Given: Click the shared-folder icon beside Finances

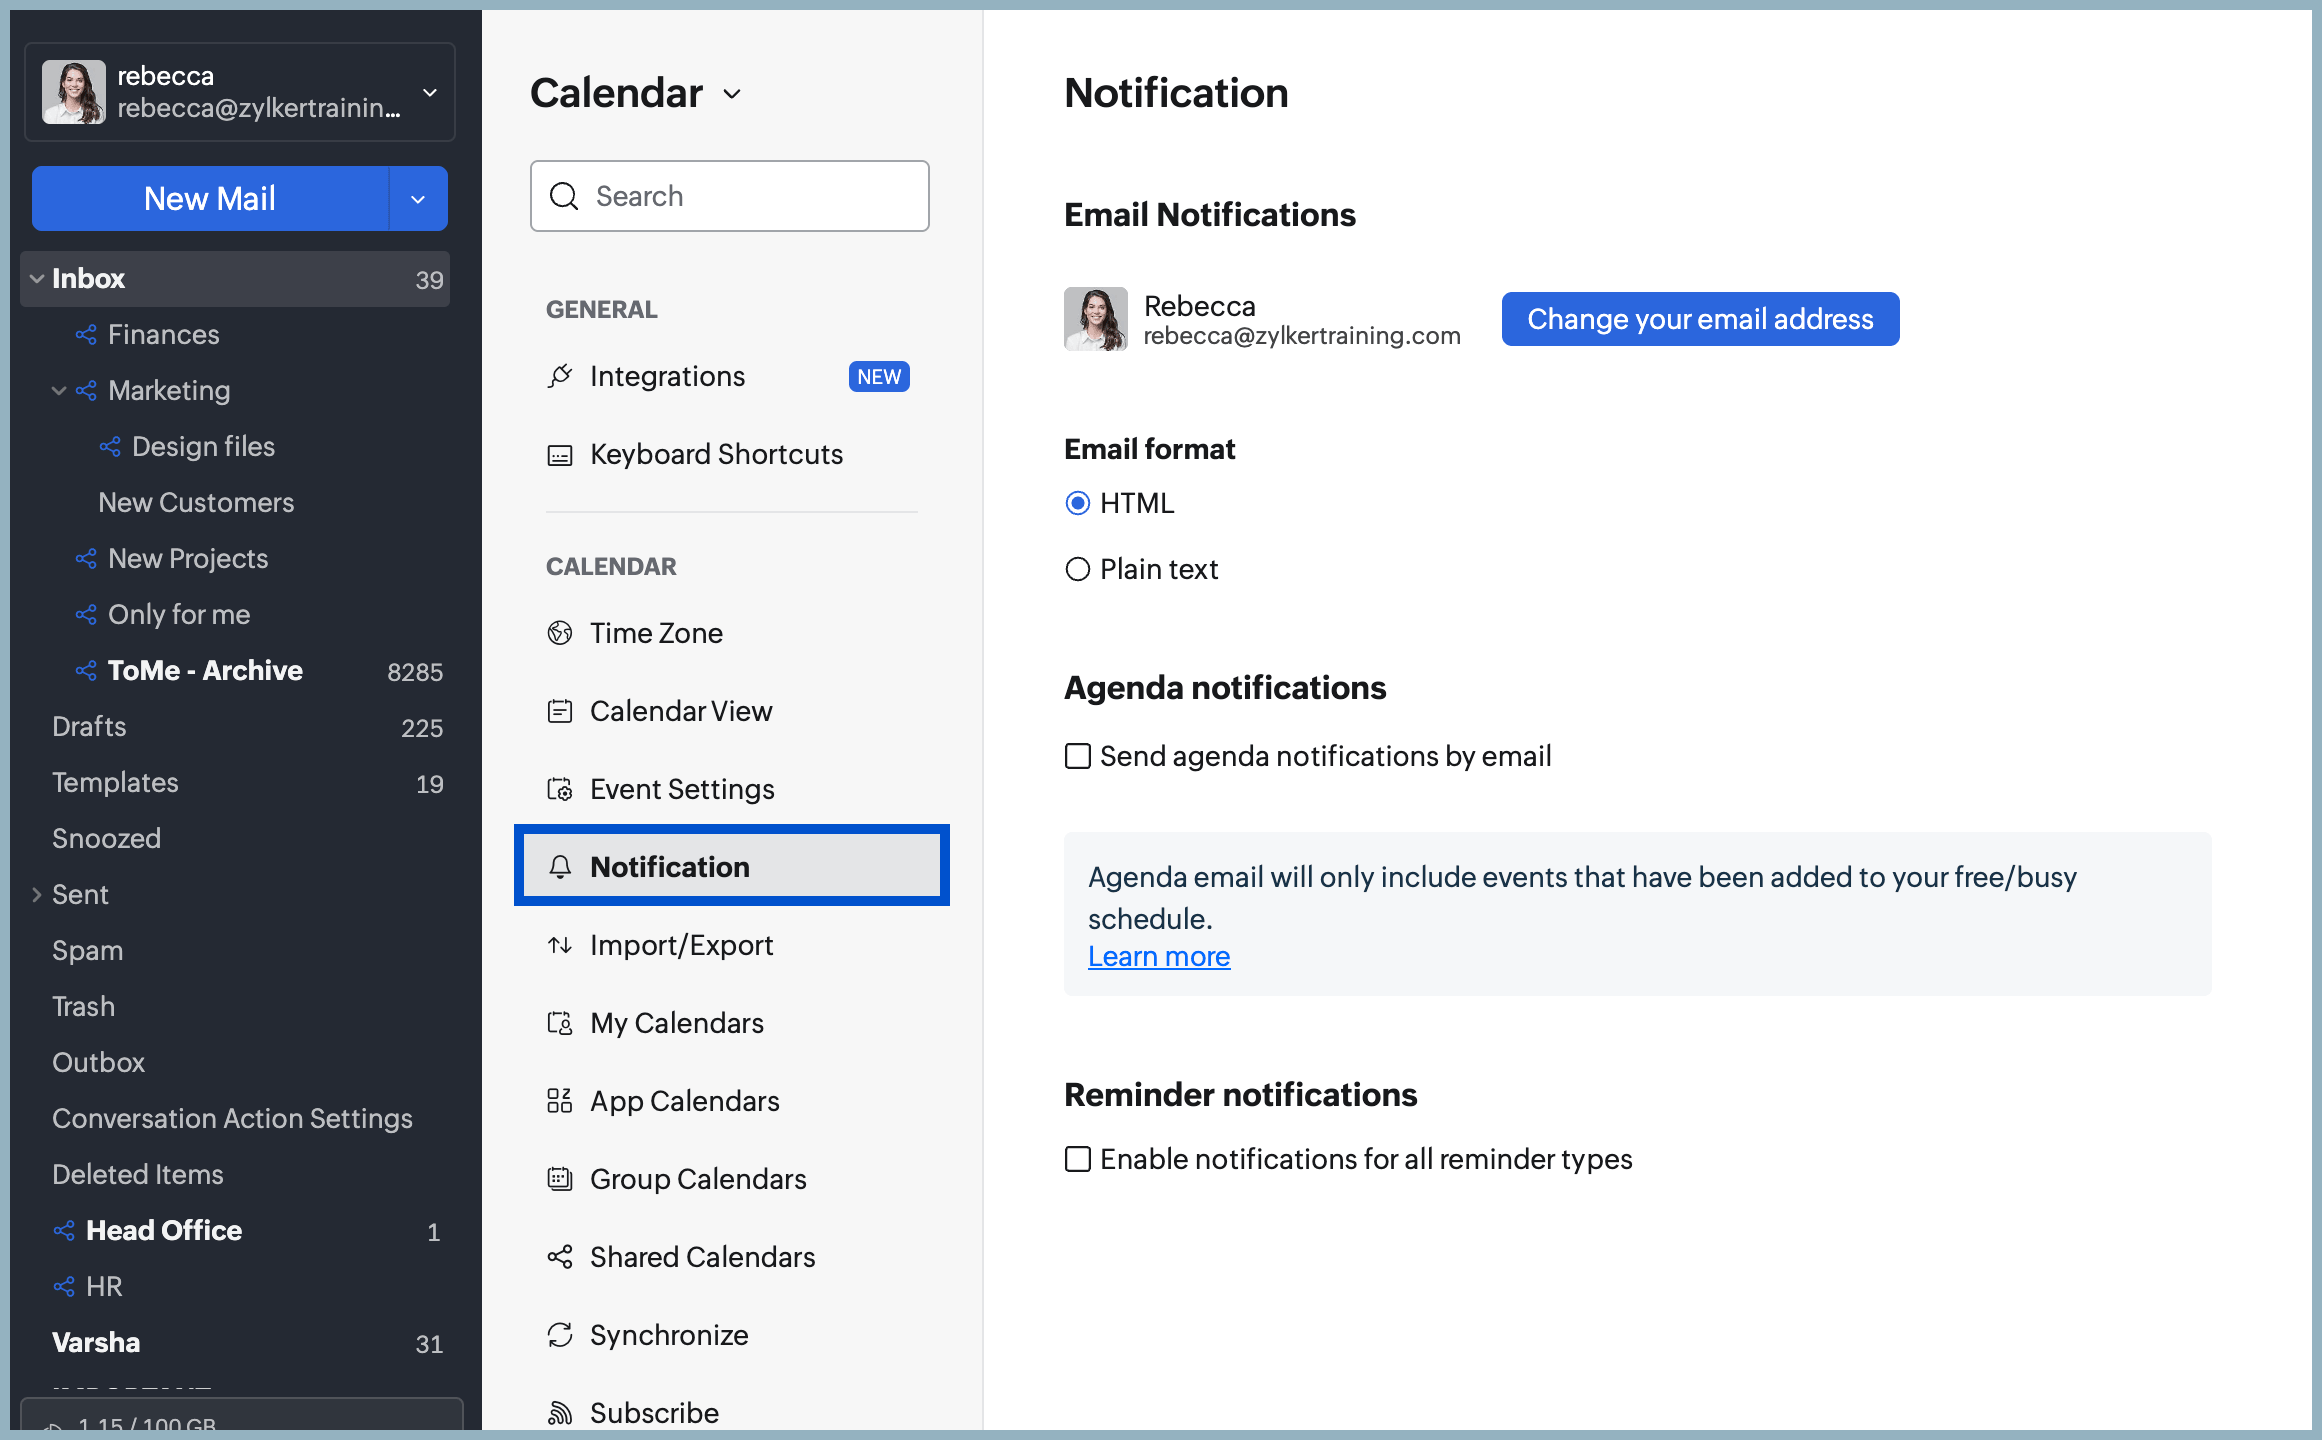Looking at the screenshot, I should tap(86, 334).
